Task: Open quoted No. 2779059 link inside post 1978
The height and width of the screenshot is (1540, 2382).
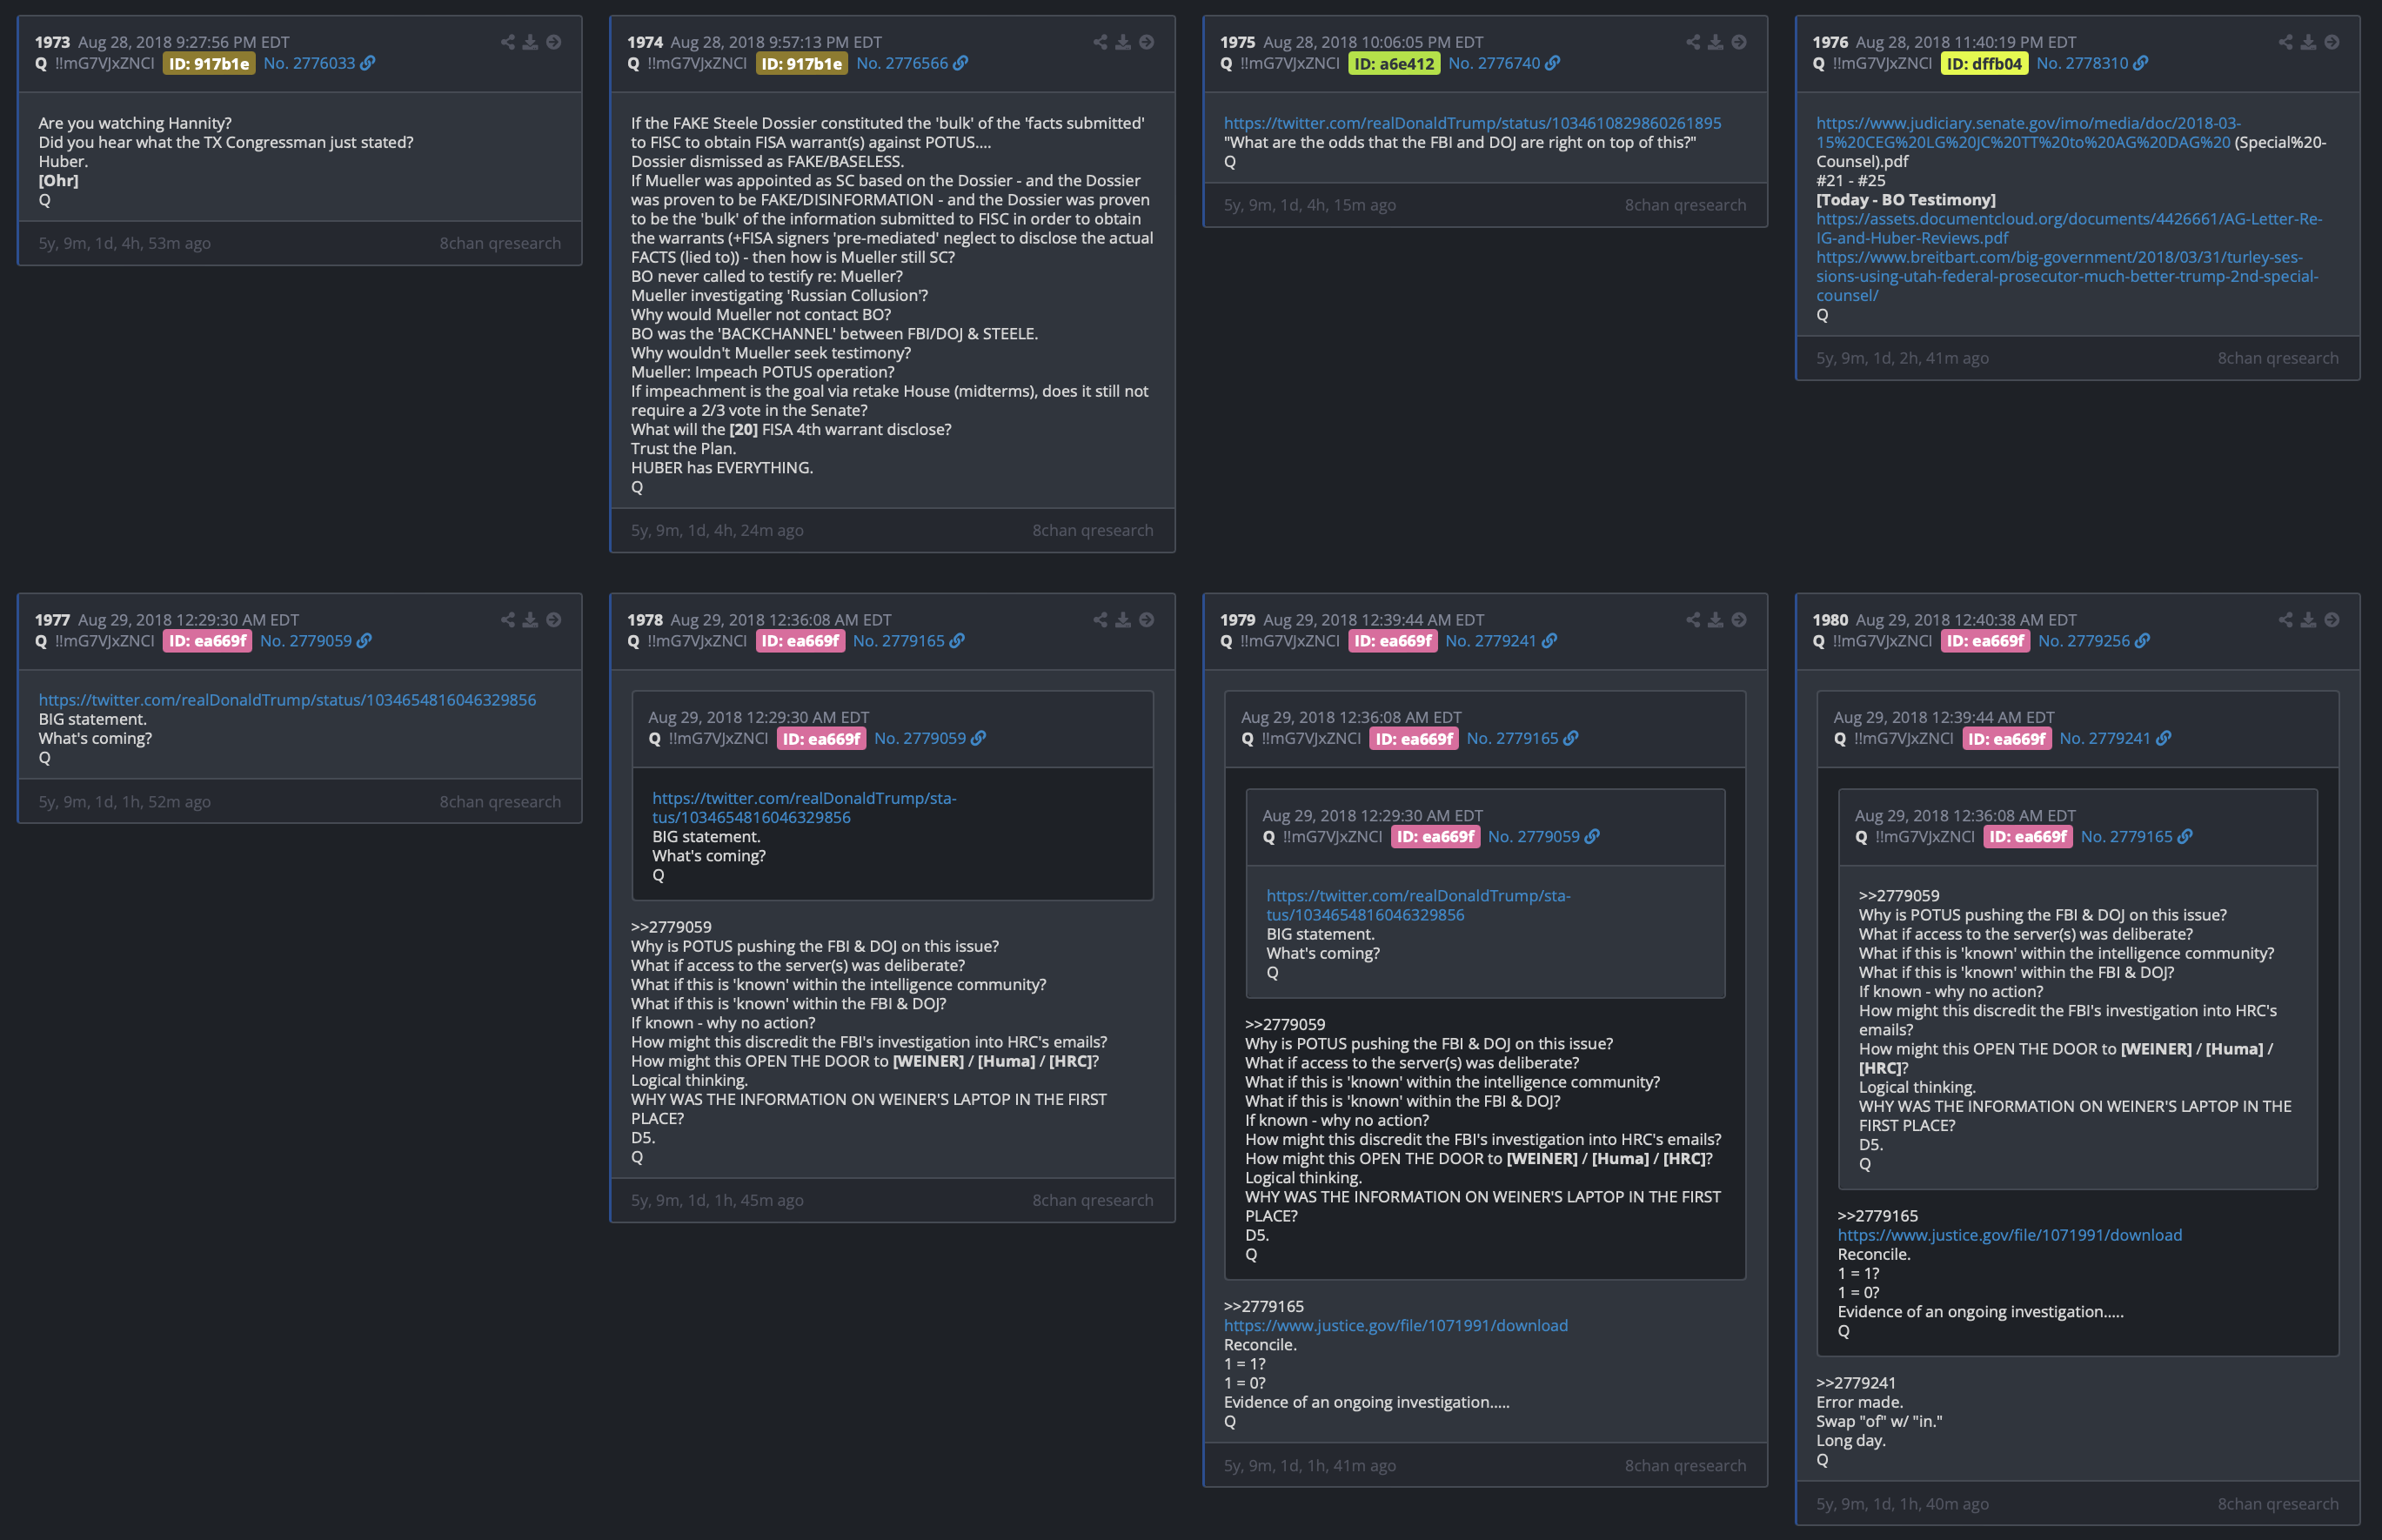Action: [930, 739]
